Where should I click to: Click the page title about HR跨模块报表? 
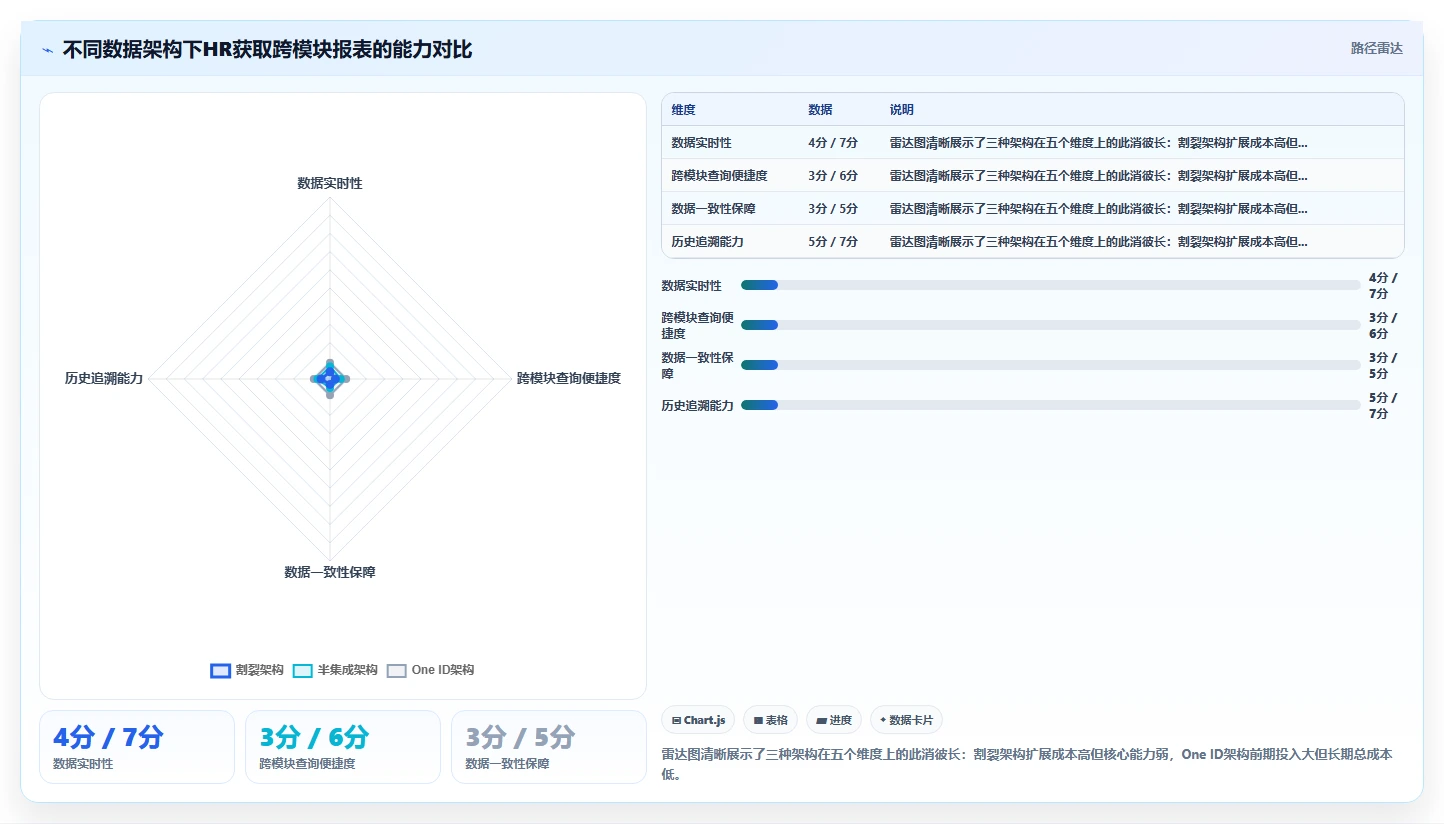point(267,49)
